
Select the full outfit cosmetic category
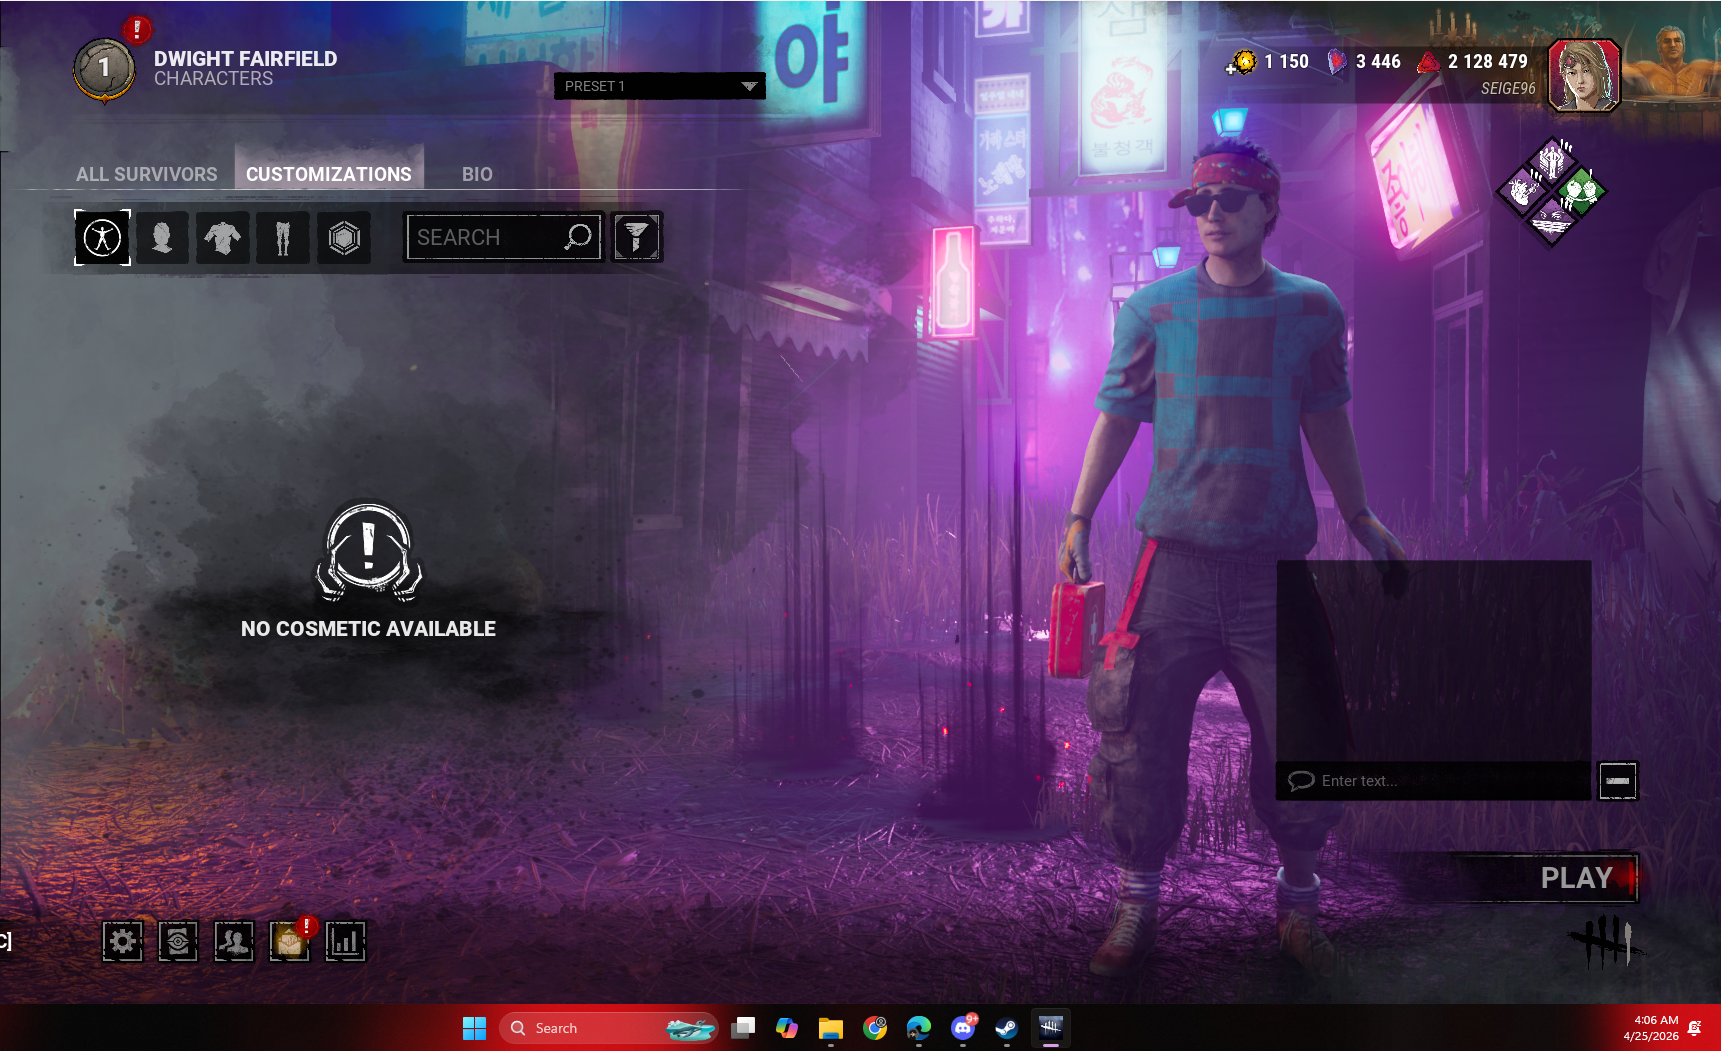point(102,238)
